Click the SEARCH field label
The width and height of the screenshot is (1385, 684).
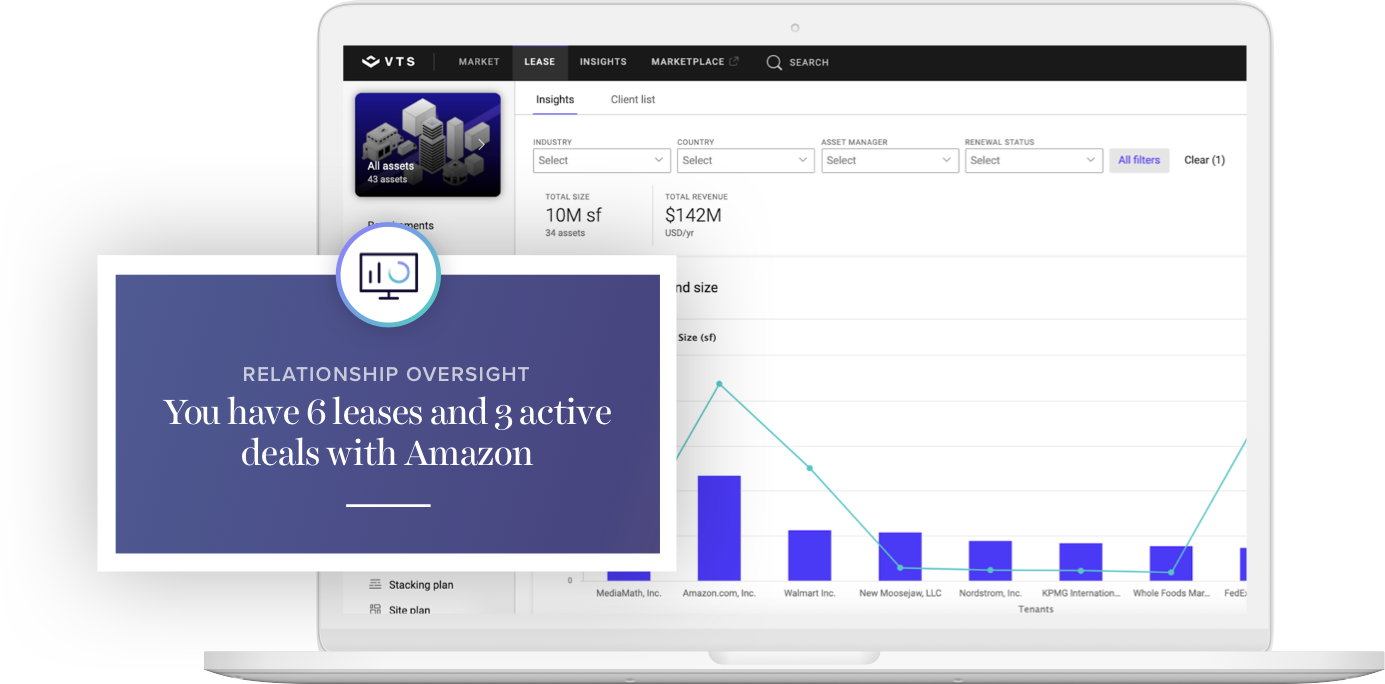809,62
